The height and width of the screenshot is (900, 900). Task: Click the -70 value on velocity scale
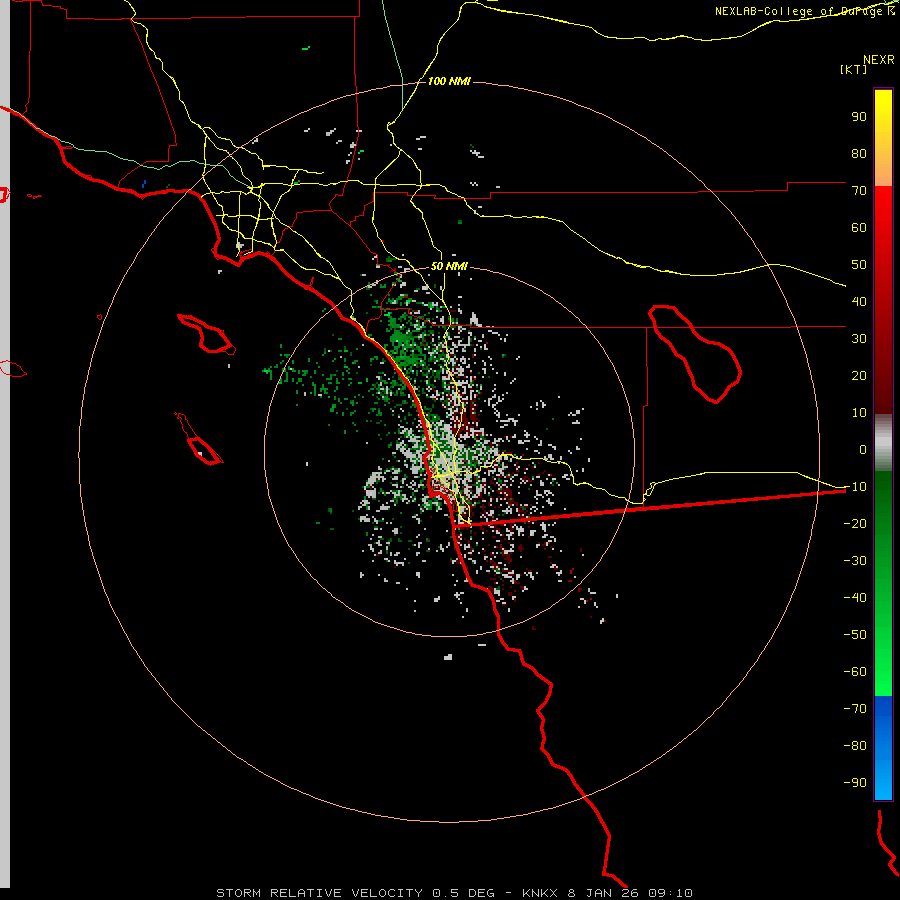[855, 709]
